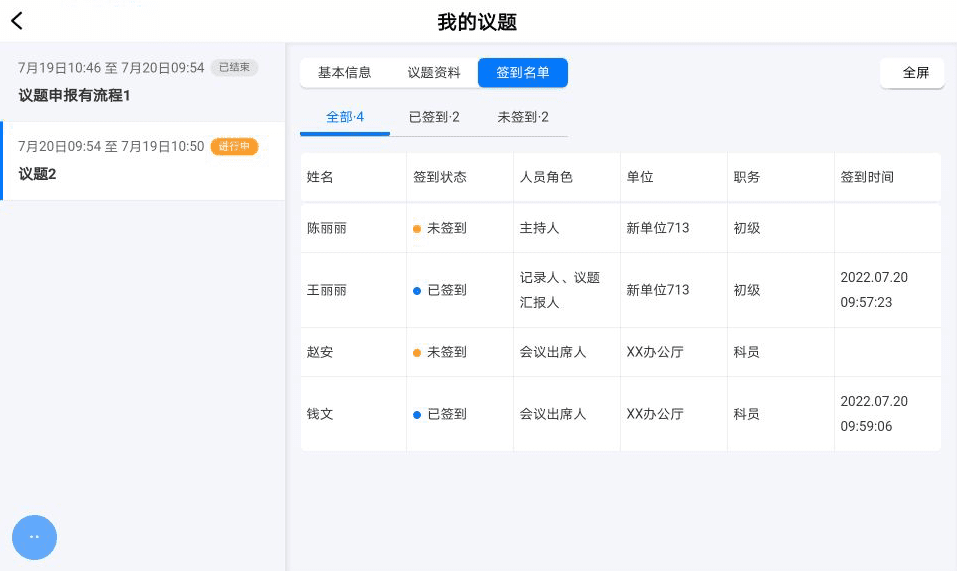The height and width of the screenshot is (571, 957).
Task: Go back using the left arrow icon
Action: tap(17, 21)
